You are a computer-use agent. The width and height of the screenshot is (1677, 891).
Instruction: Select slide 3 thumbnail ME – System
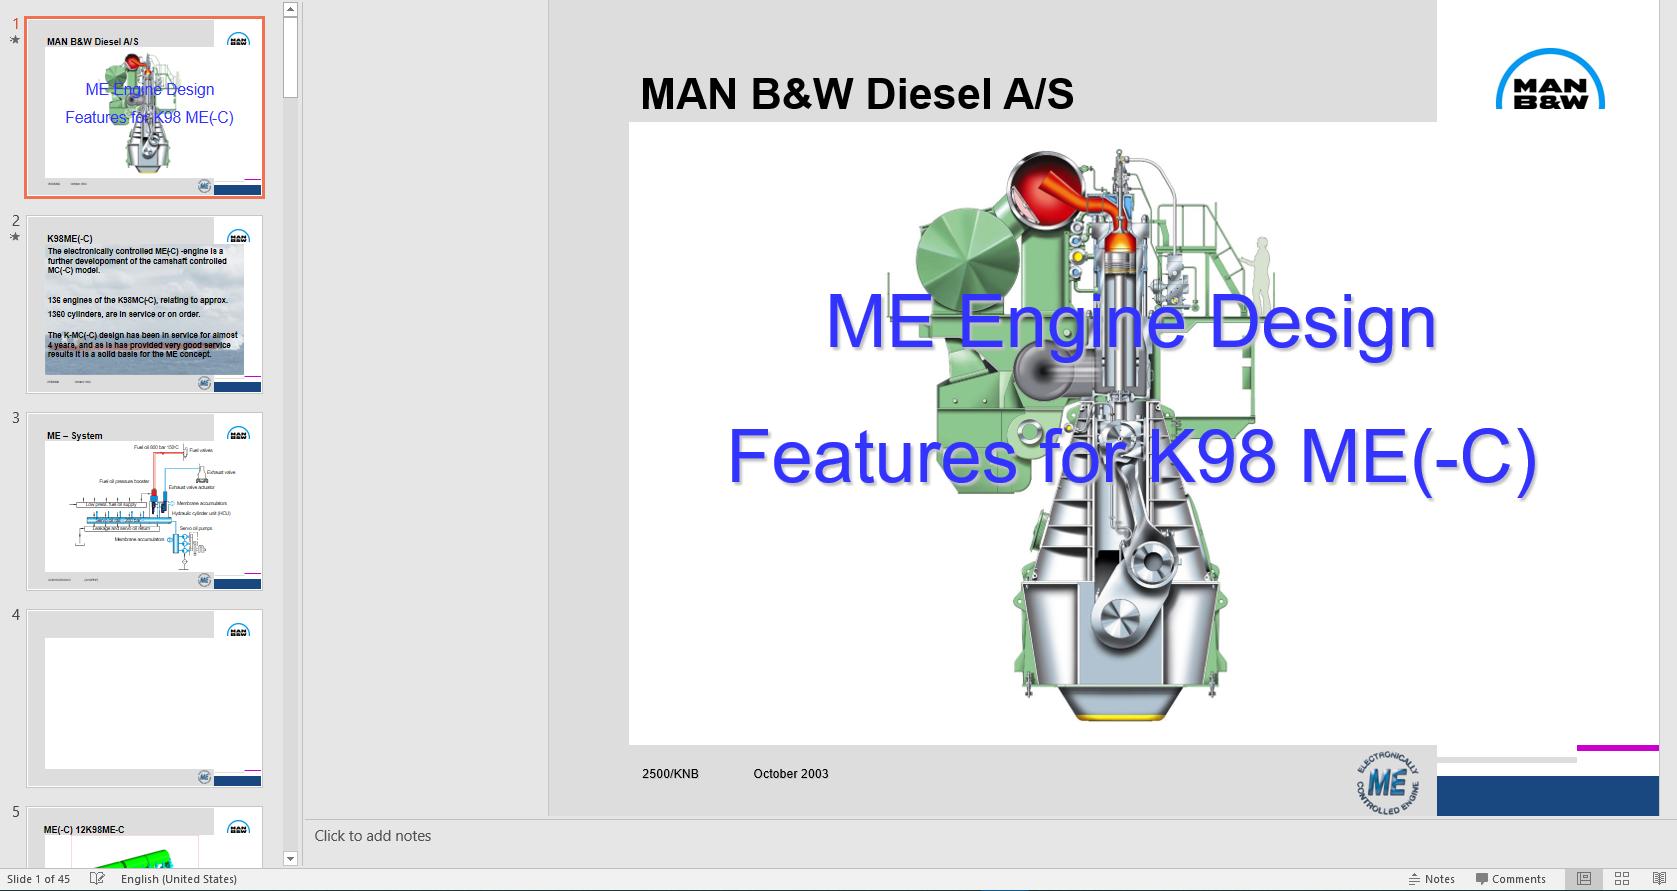[x=145, y=501]
